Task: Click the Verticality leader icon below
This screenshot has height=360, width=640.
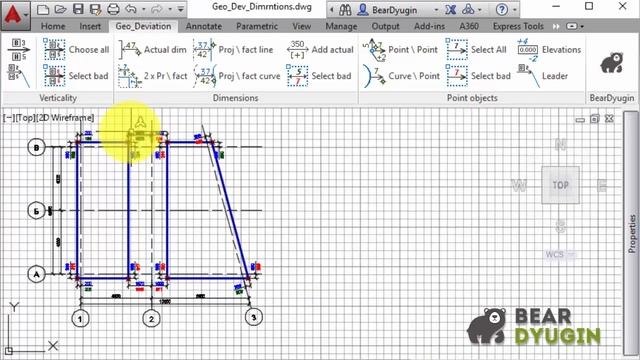Action: [18, 76]
